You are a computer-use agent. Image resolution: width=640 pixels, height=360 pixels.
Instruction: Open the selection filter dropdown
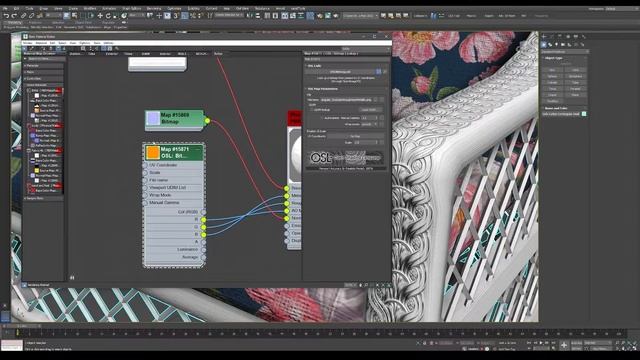pyautogui.click(x=53, y=16)
